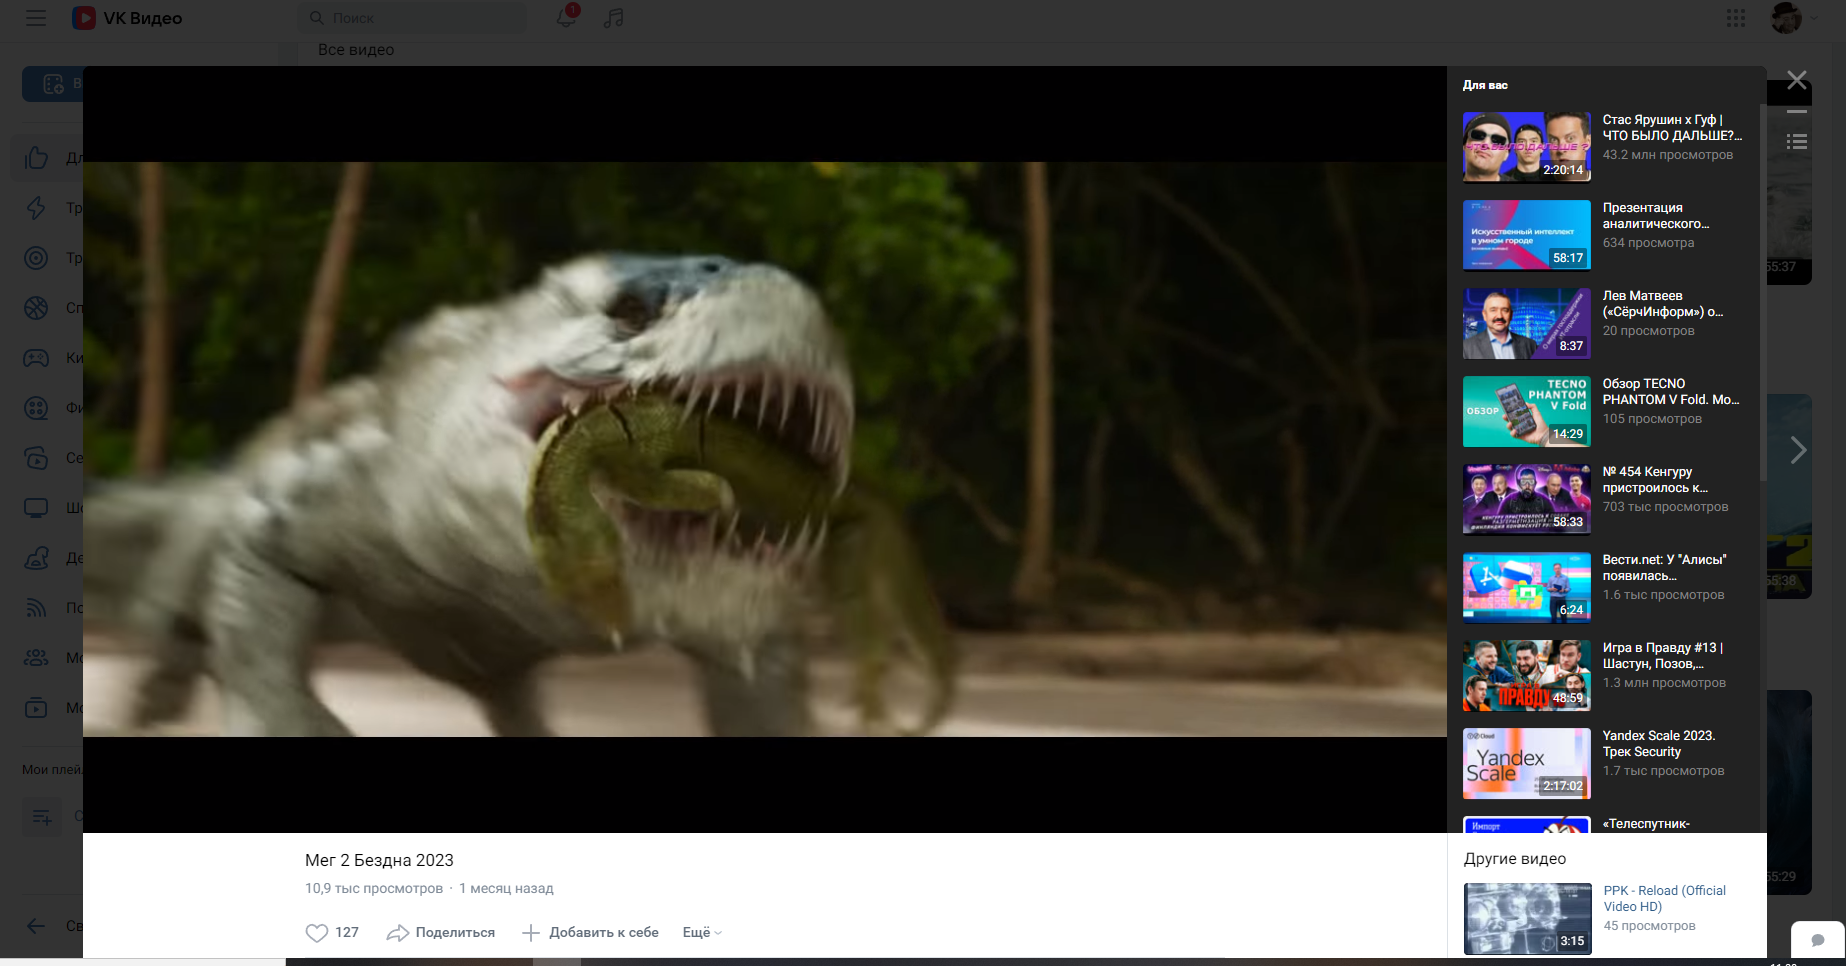
Task: Open the notifications bell
Action: pos(566,18)
